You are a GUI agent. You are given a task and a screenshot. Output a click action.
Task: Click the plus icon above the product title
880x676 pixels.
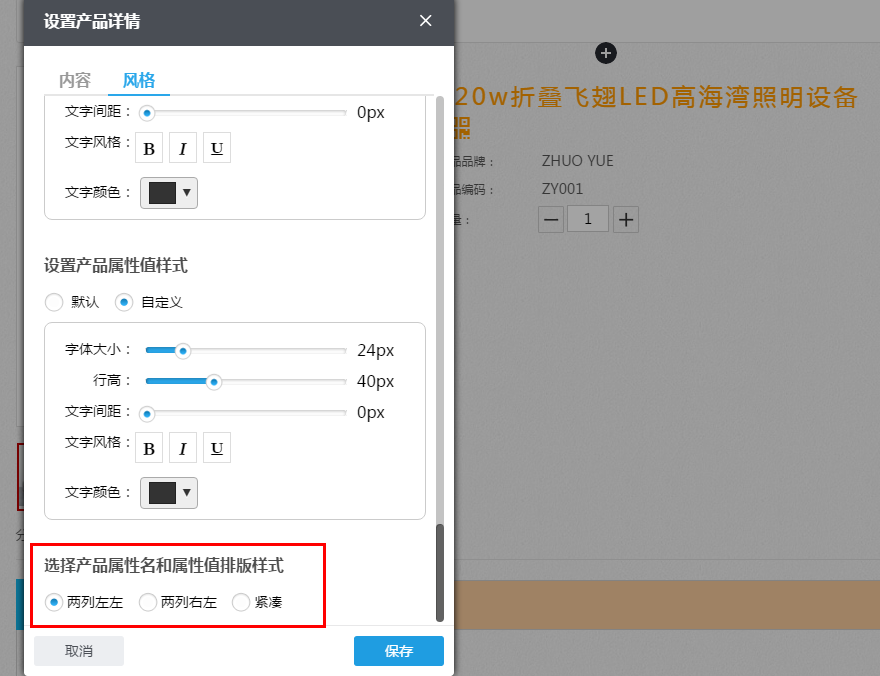[x=606, y=53]
